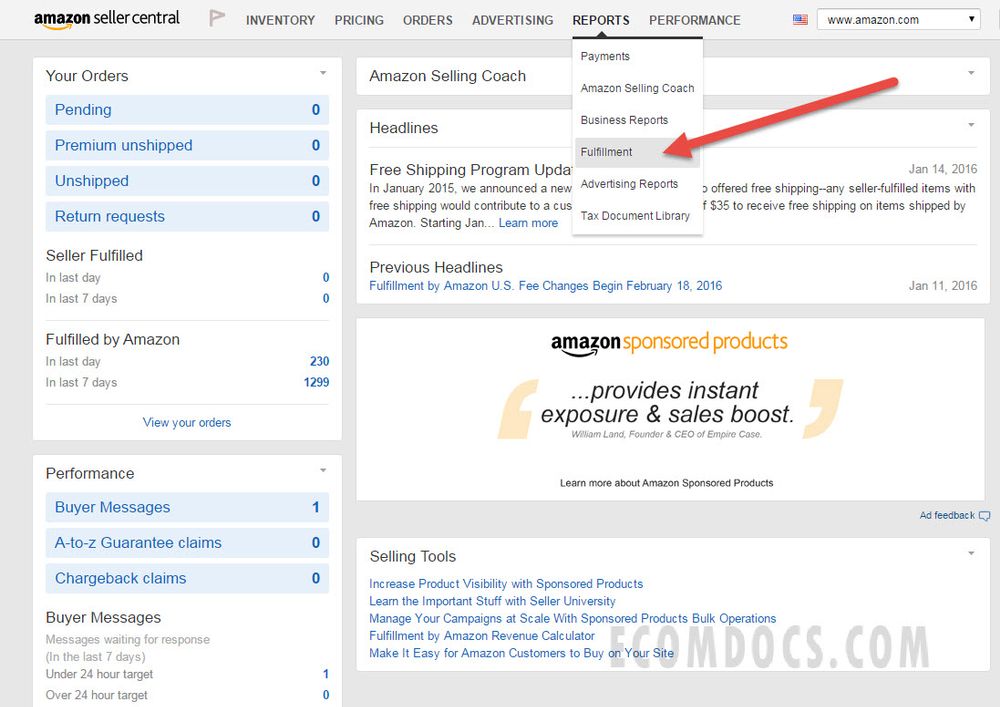Image resolution: width=1000 pixels, height=707 pixels.
Task: Open Unshipped orders row
Action: 187,181
